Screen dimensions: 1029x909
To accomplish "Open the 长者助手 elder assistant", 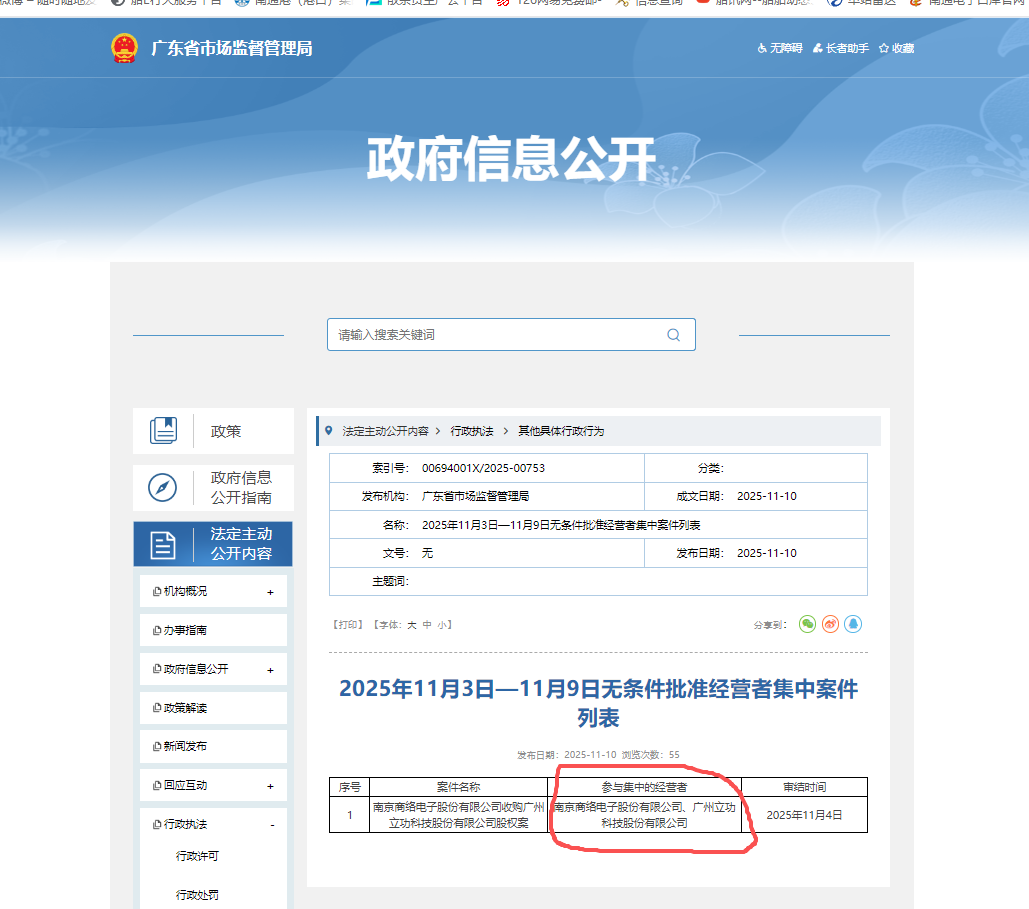I will pyautogui.click(x=841, y=48).
